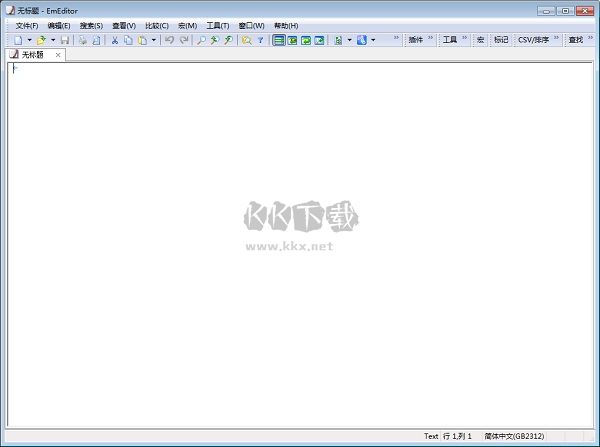Click the second green find icon

point(215,40)
